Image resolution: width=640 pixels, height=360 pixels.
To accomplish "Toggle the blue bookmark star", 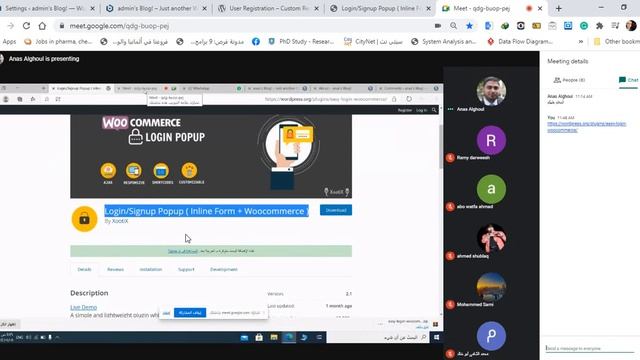I will pos(469,26).
